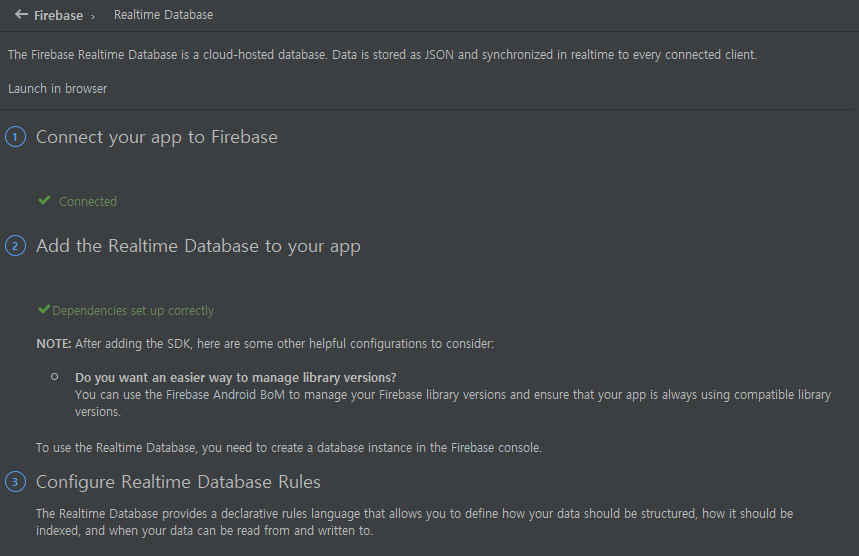Click the breadcrumb chevron after Firebase
Viewport: 859px width, 556px height.
93,17
